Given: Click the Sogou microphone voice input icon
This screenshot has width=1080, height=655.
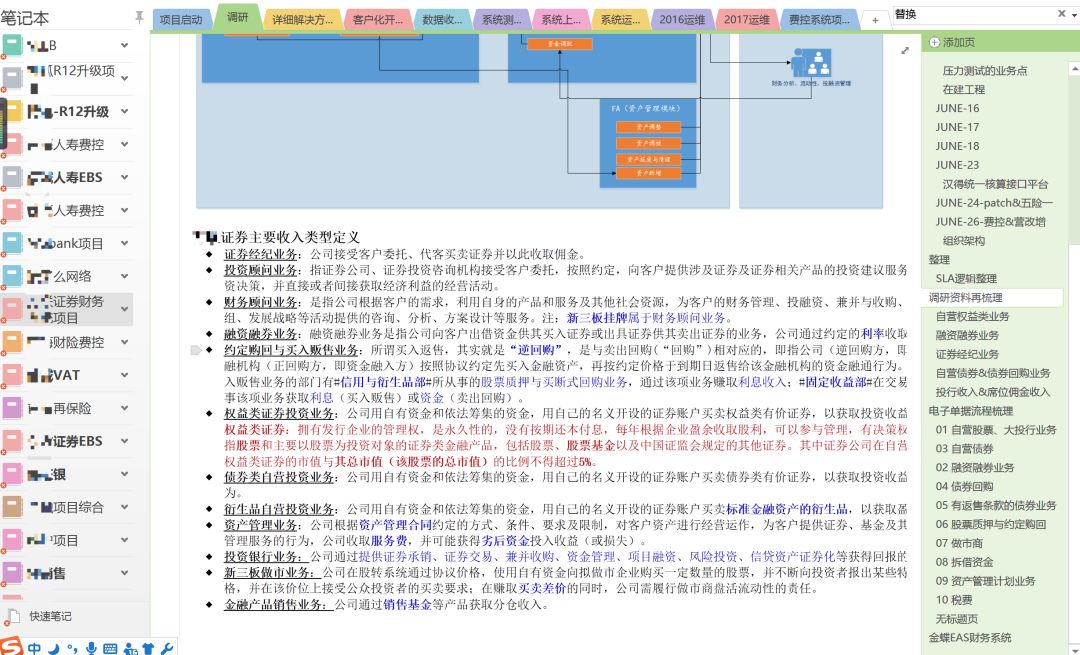Looking at the screenshot, I should pyautogui.click(x=92, y=648).
